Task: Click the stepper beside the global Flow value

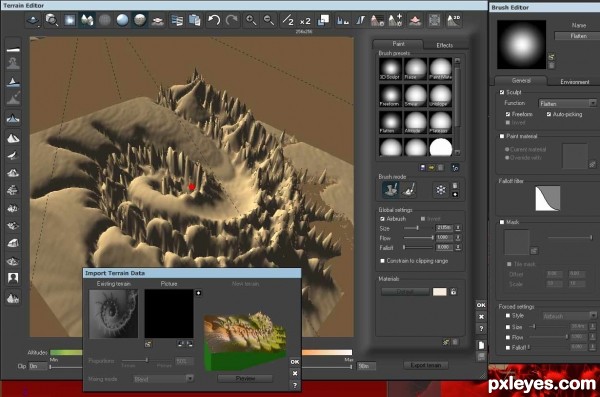Action: click(458, 238)
